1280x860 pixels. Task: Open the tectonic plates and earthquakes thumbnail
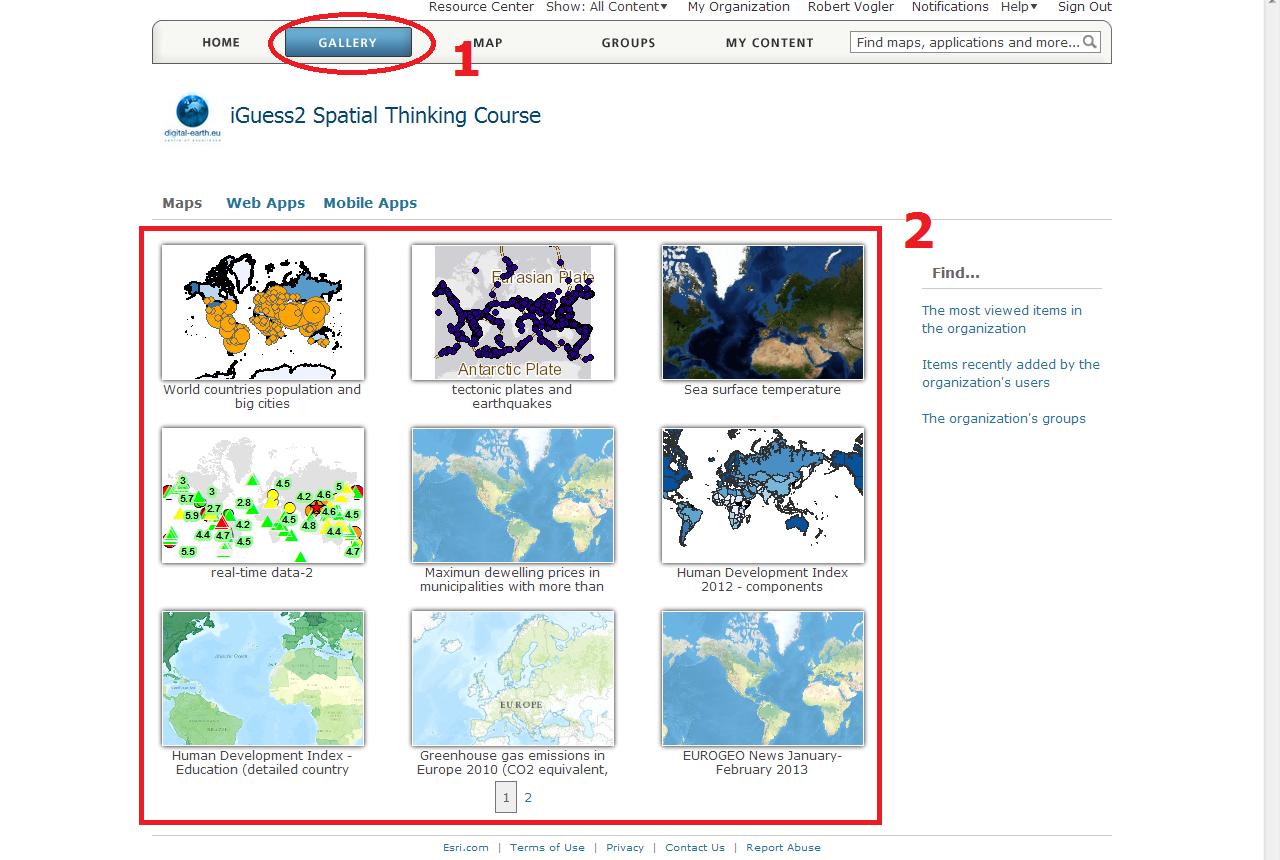pos(513,312)
